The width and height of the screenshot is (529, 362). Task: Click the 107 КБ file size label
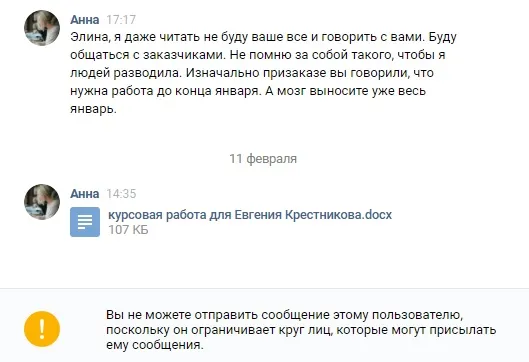[128, 230]
